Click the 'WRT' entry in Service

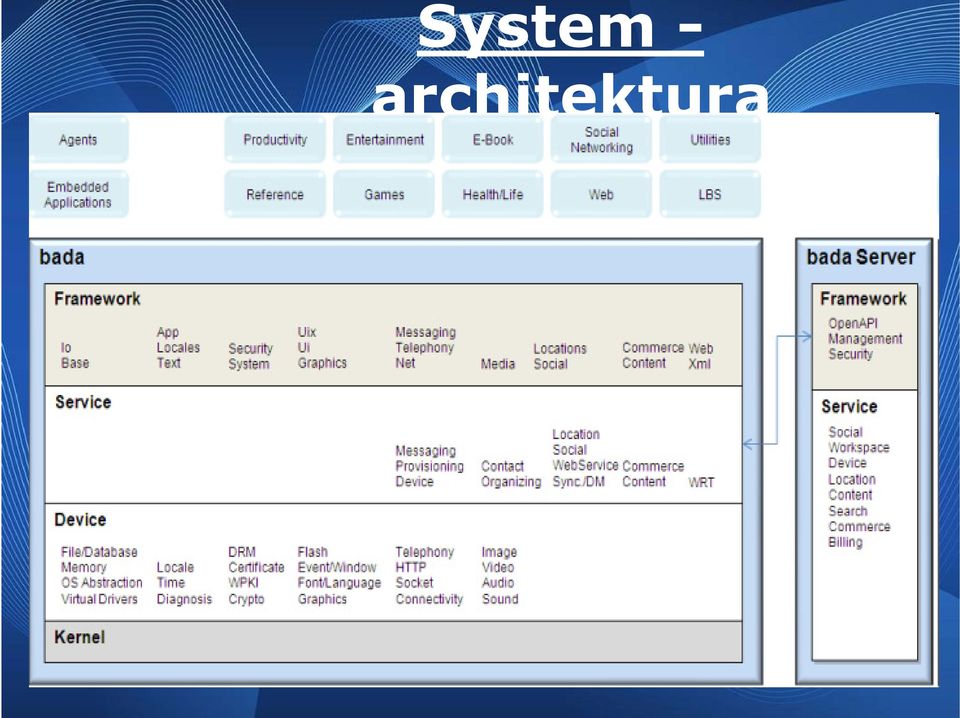click(701, 482)
